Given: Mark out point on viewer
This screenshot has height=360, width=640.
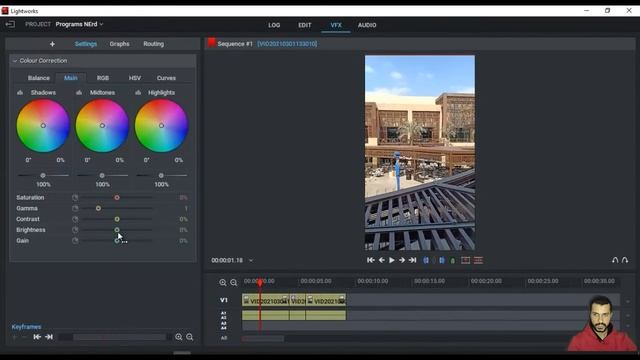Looking at the screenshot, I should (x=442, y=260).
